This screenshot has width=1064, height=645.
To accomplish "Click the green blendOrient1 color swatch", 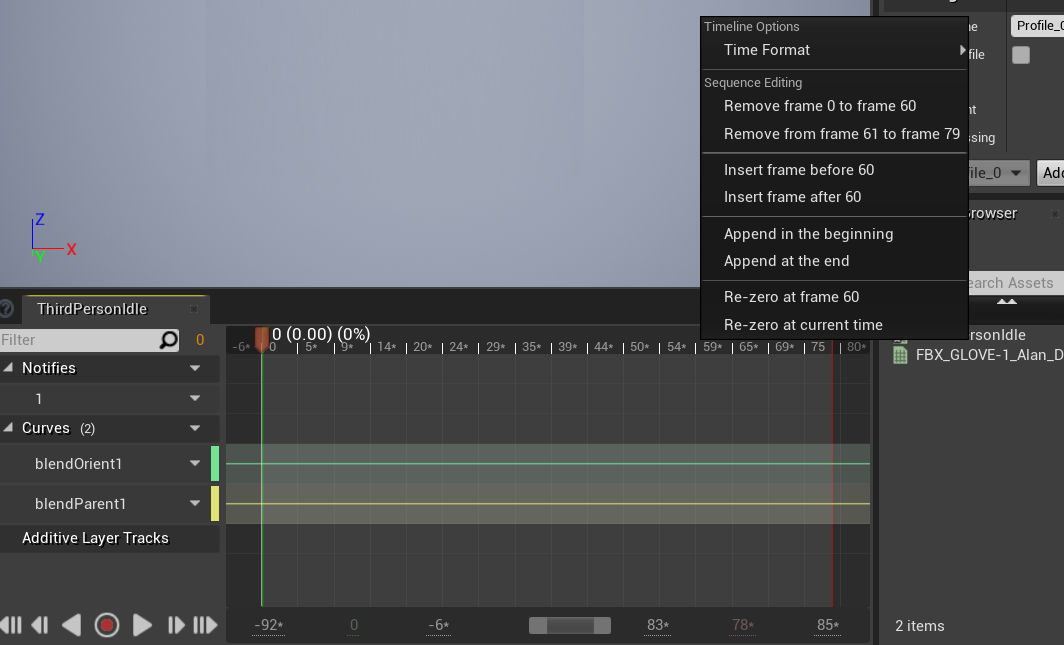I will coord(214,463).
